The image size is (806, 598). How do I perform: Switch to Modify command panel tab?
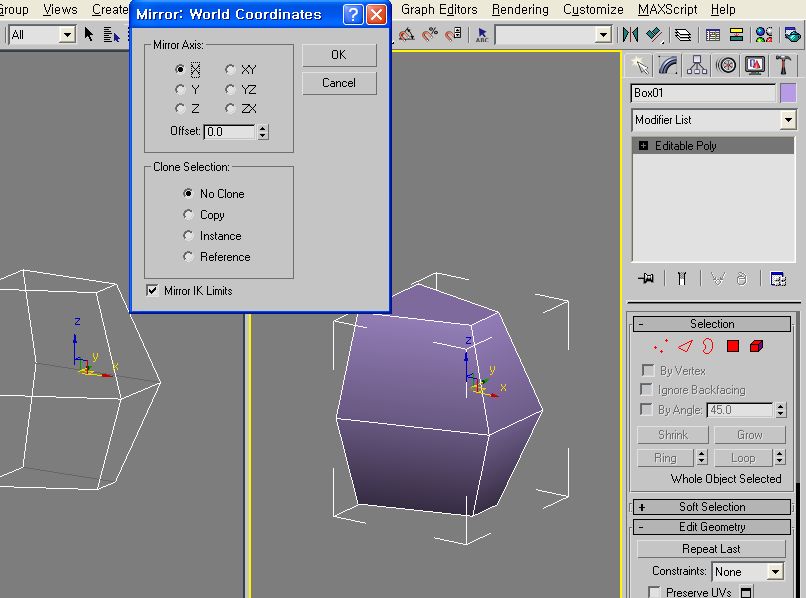[x=668, y=65]
